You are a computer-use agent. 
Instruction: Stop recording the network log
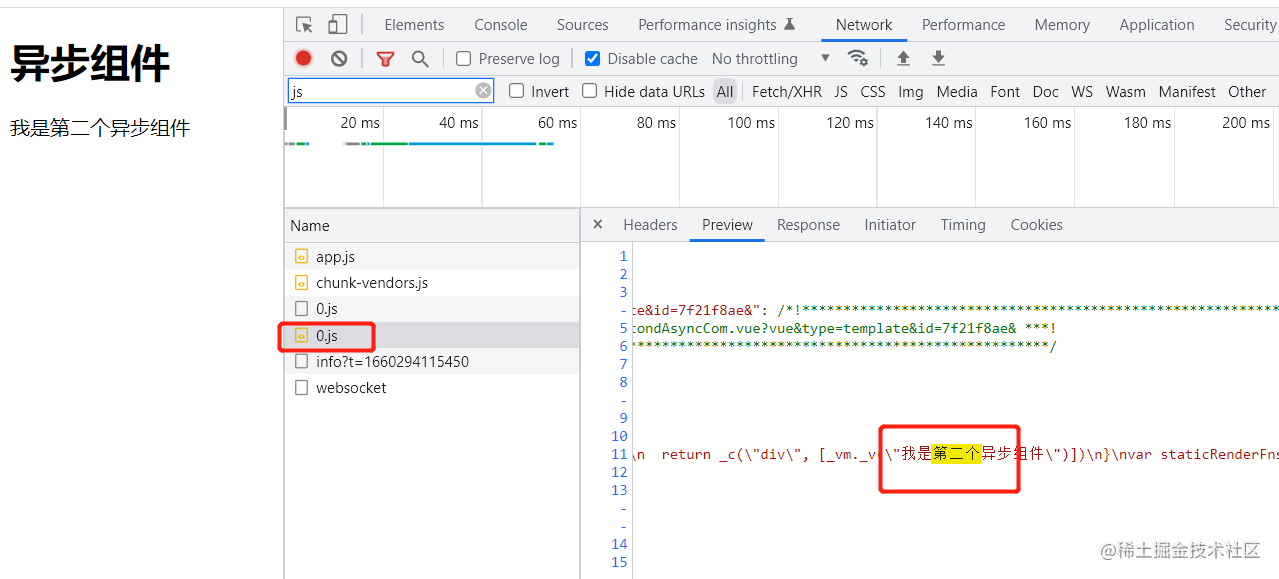tap(304, 59)
